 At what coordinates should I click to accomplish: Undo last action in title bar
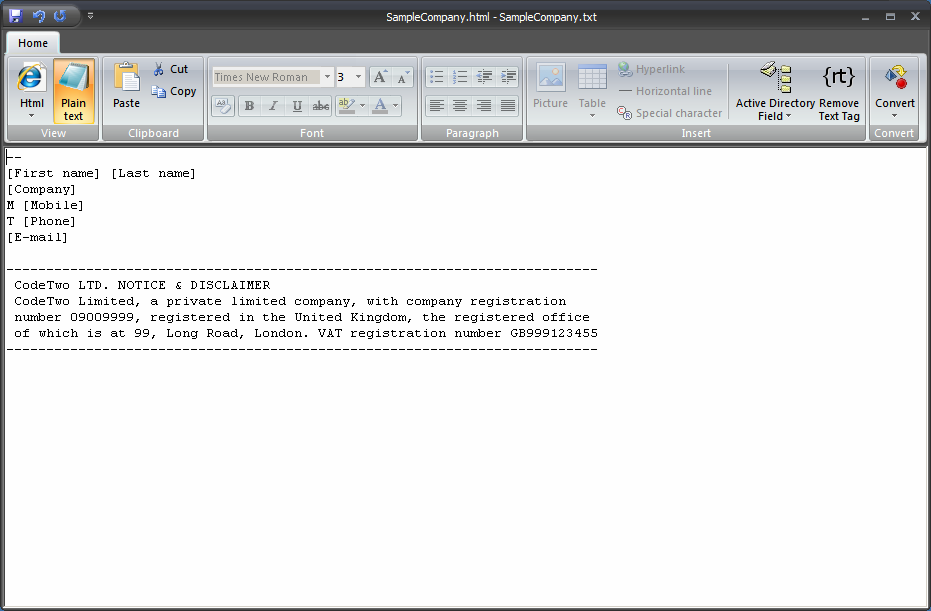click(39, 16)
